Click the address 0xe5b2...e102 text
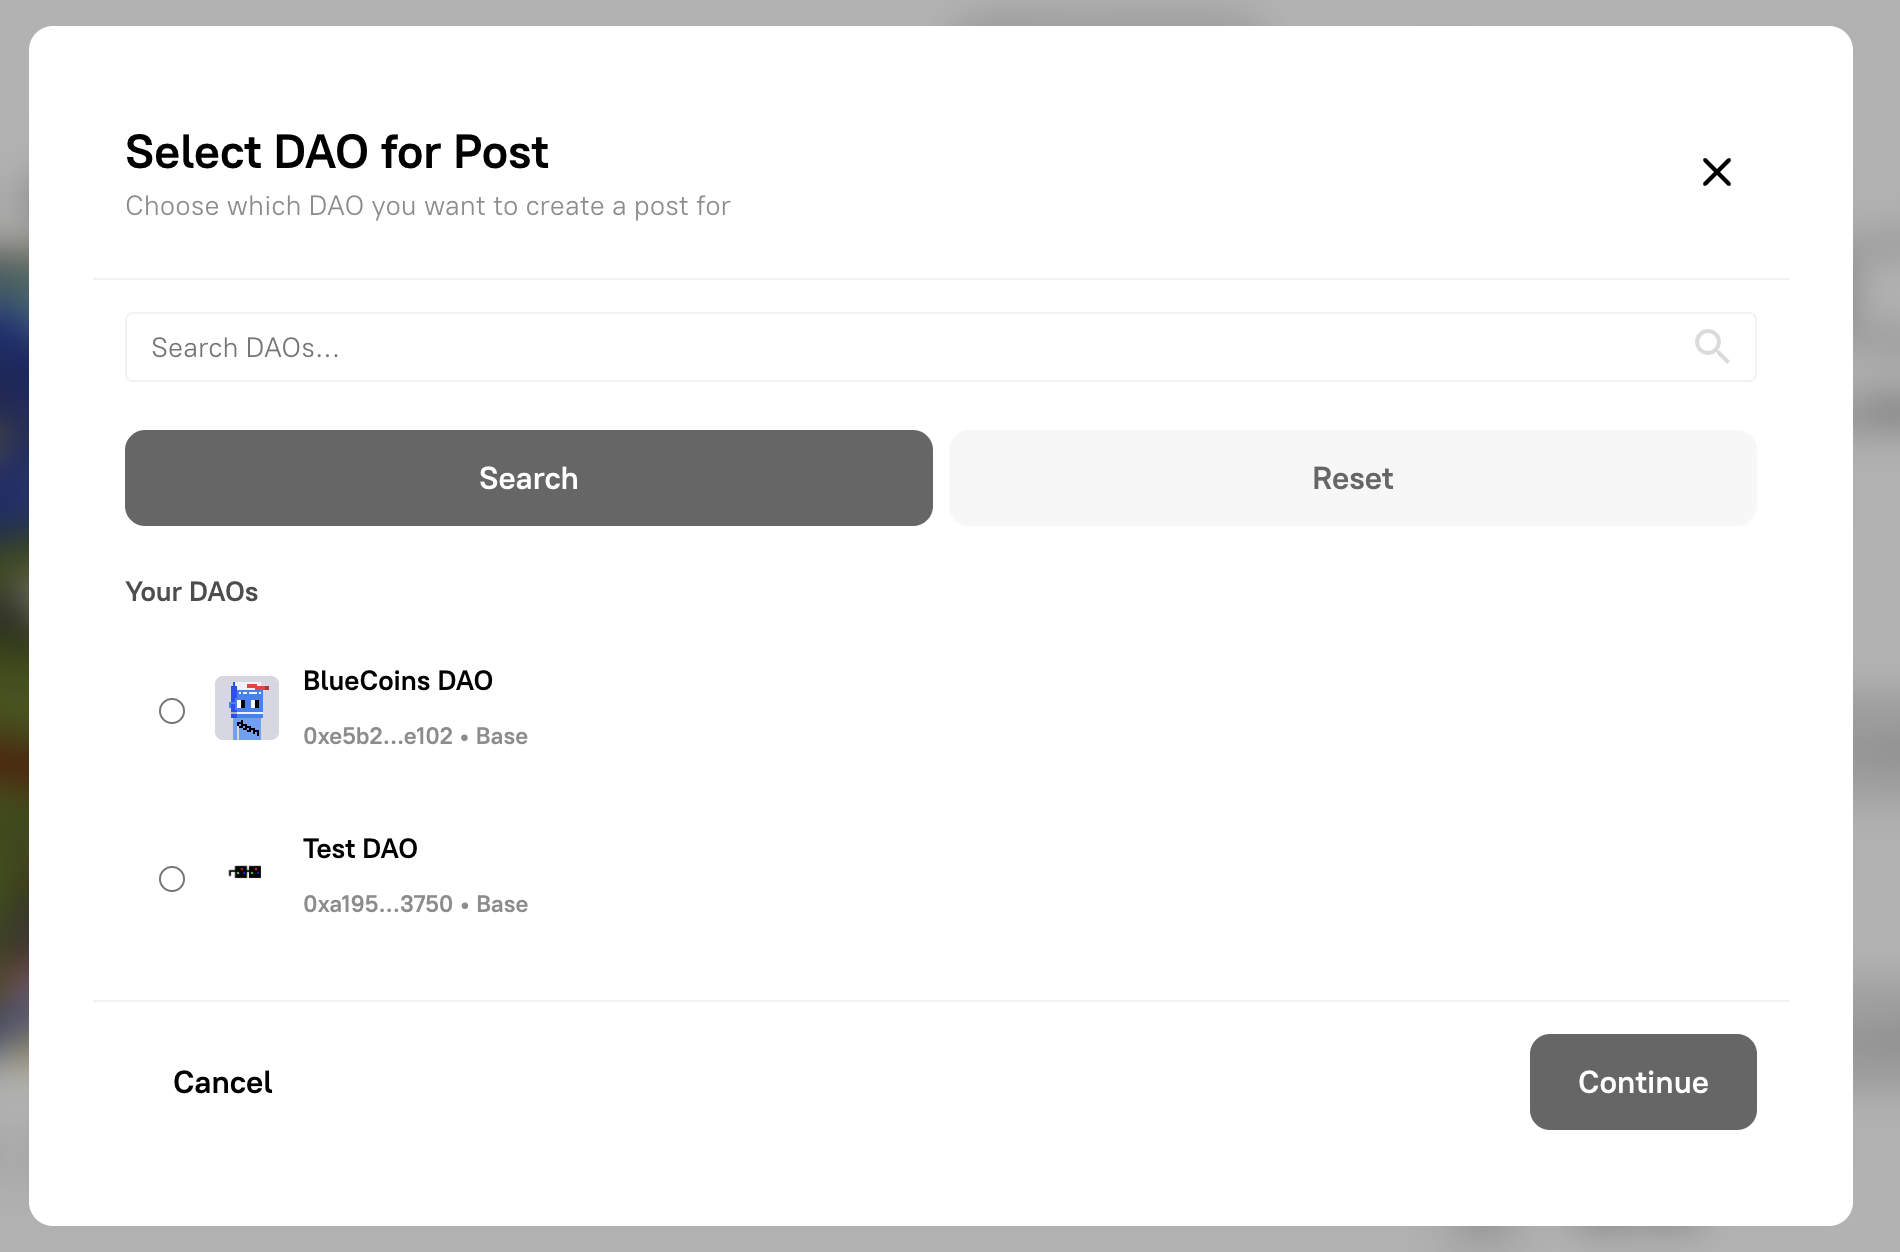The width and height of the screenshot is (1900, 1252). coord(378,736)
